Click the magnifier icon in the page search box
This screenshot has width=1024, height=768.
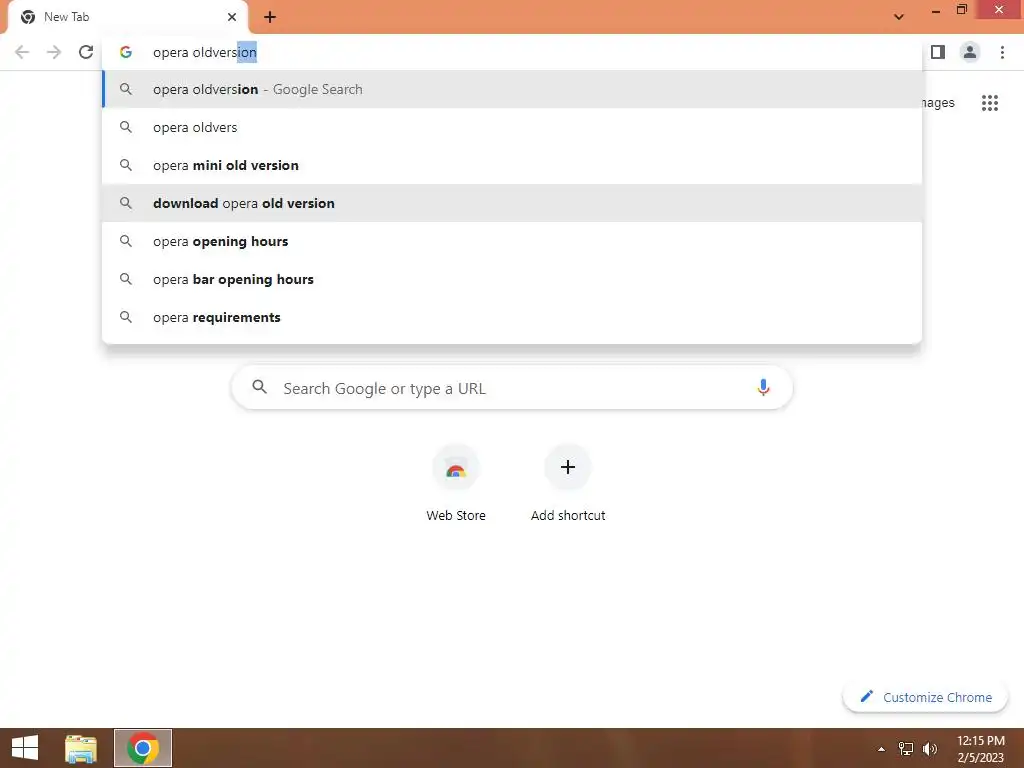(x=260, y=387)
